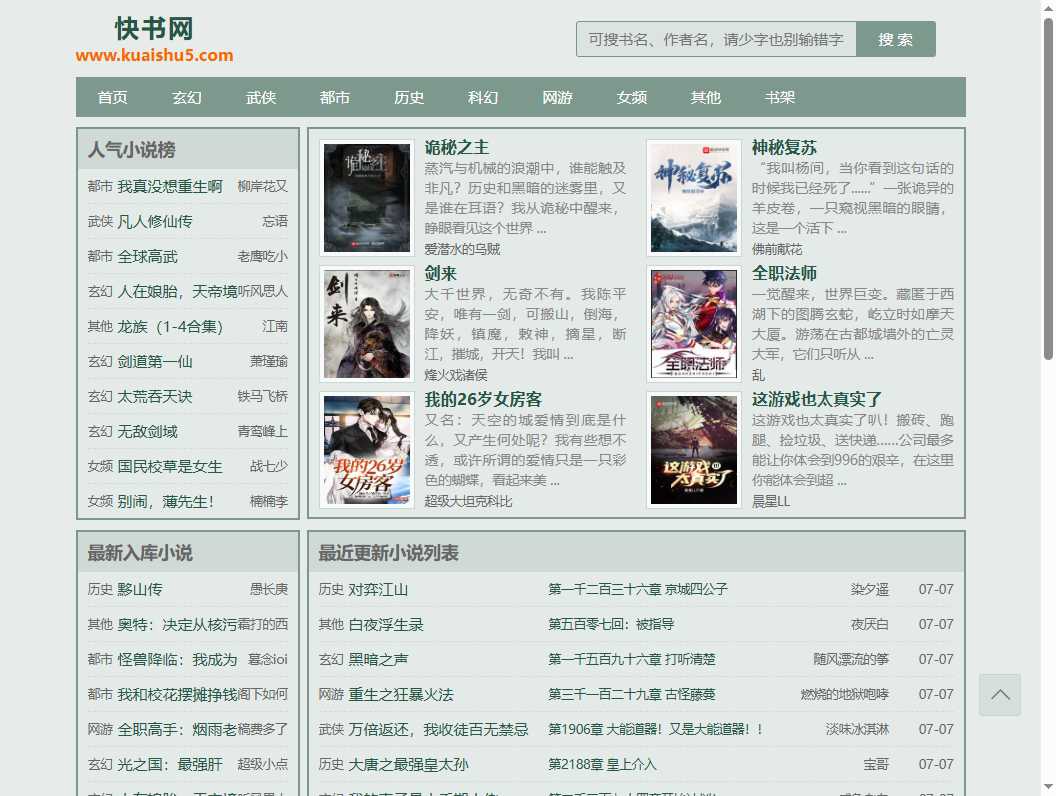The image size is (1056, 796).
Task: Open the novel 诡秘之主
Action: coord(458,147)
